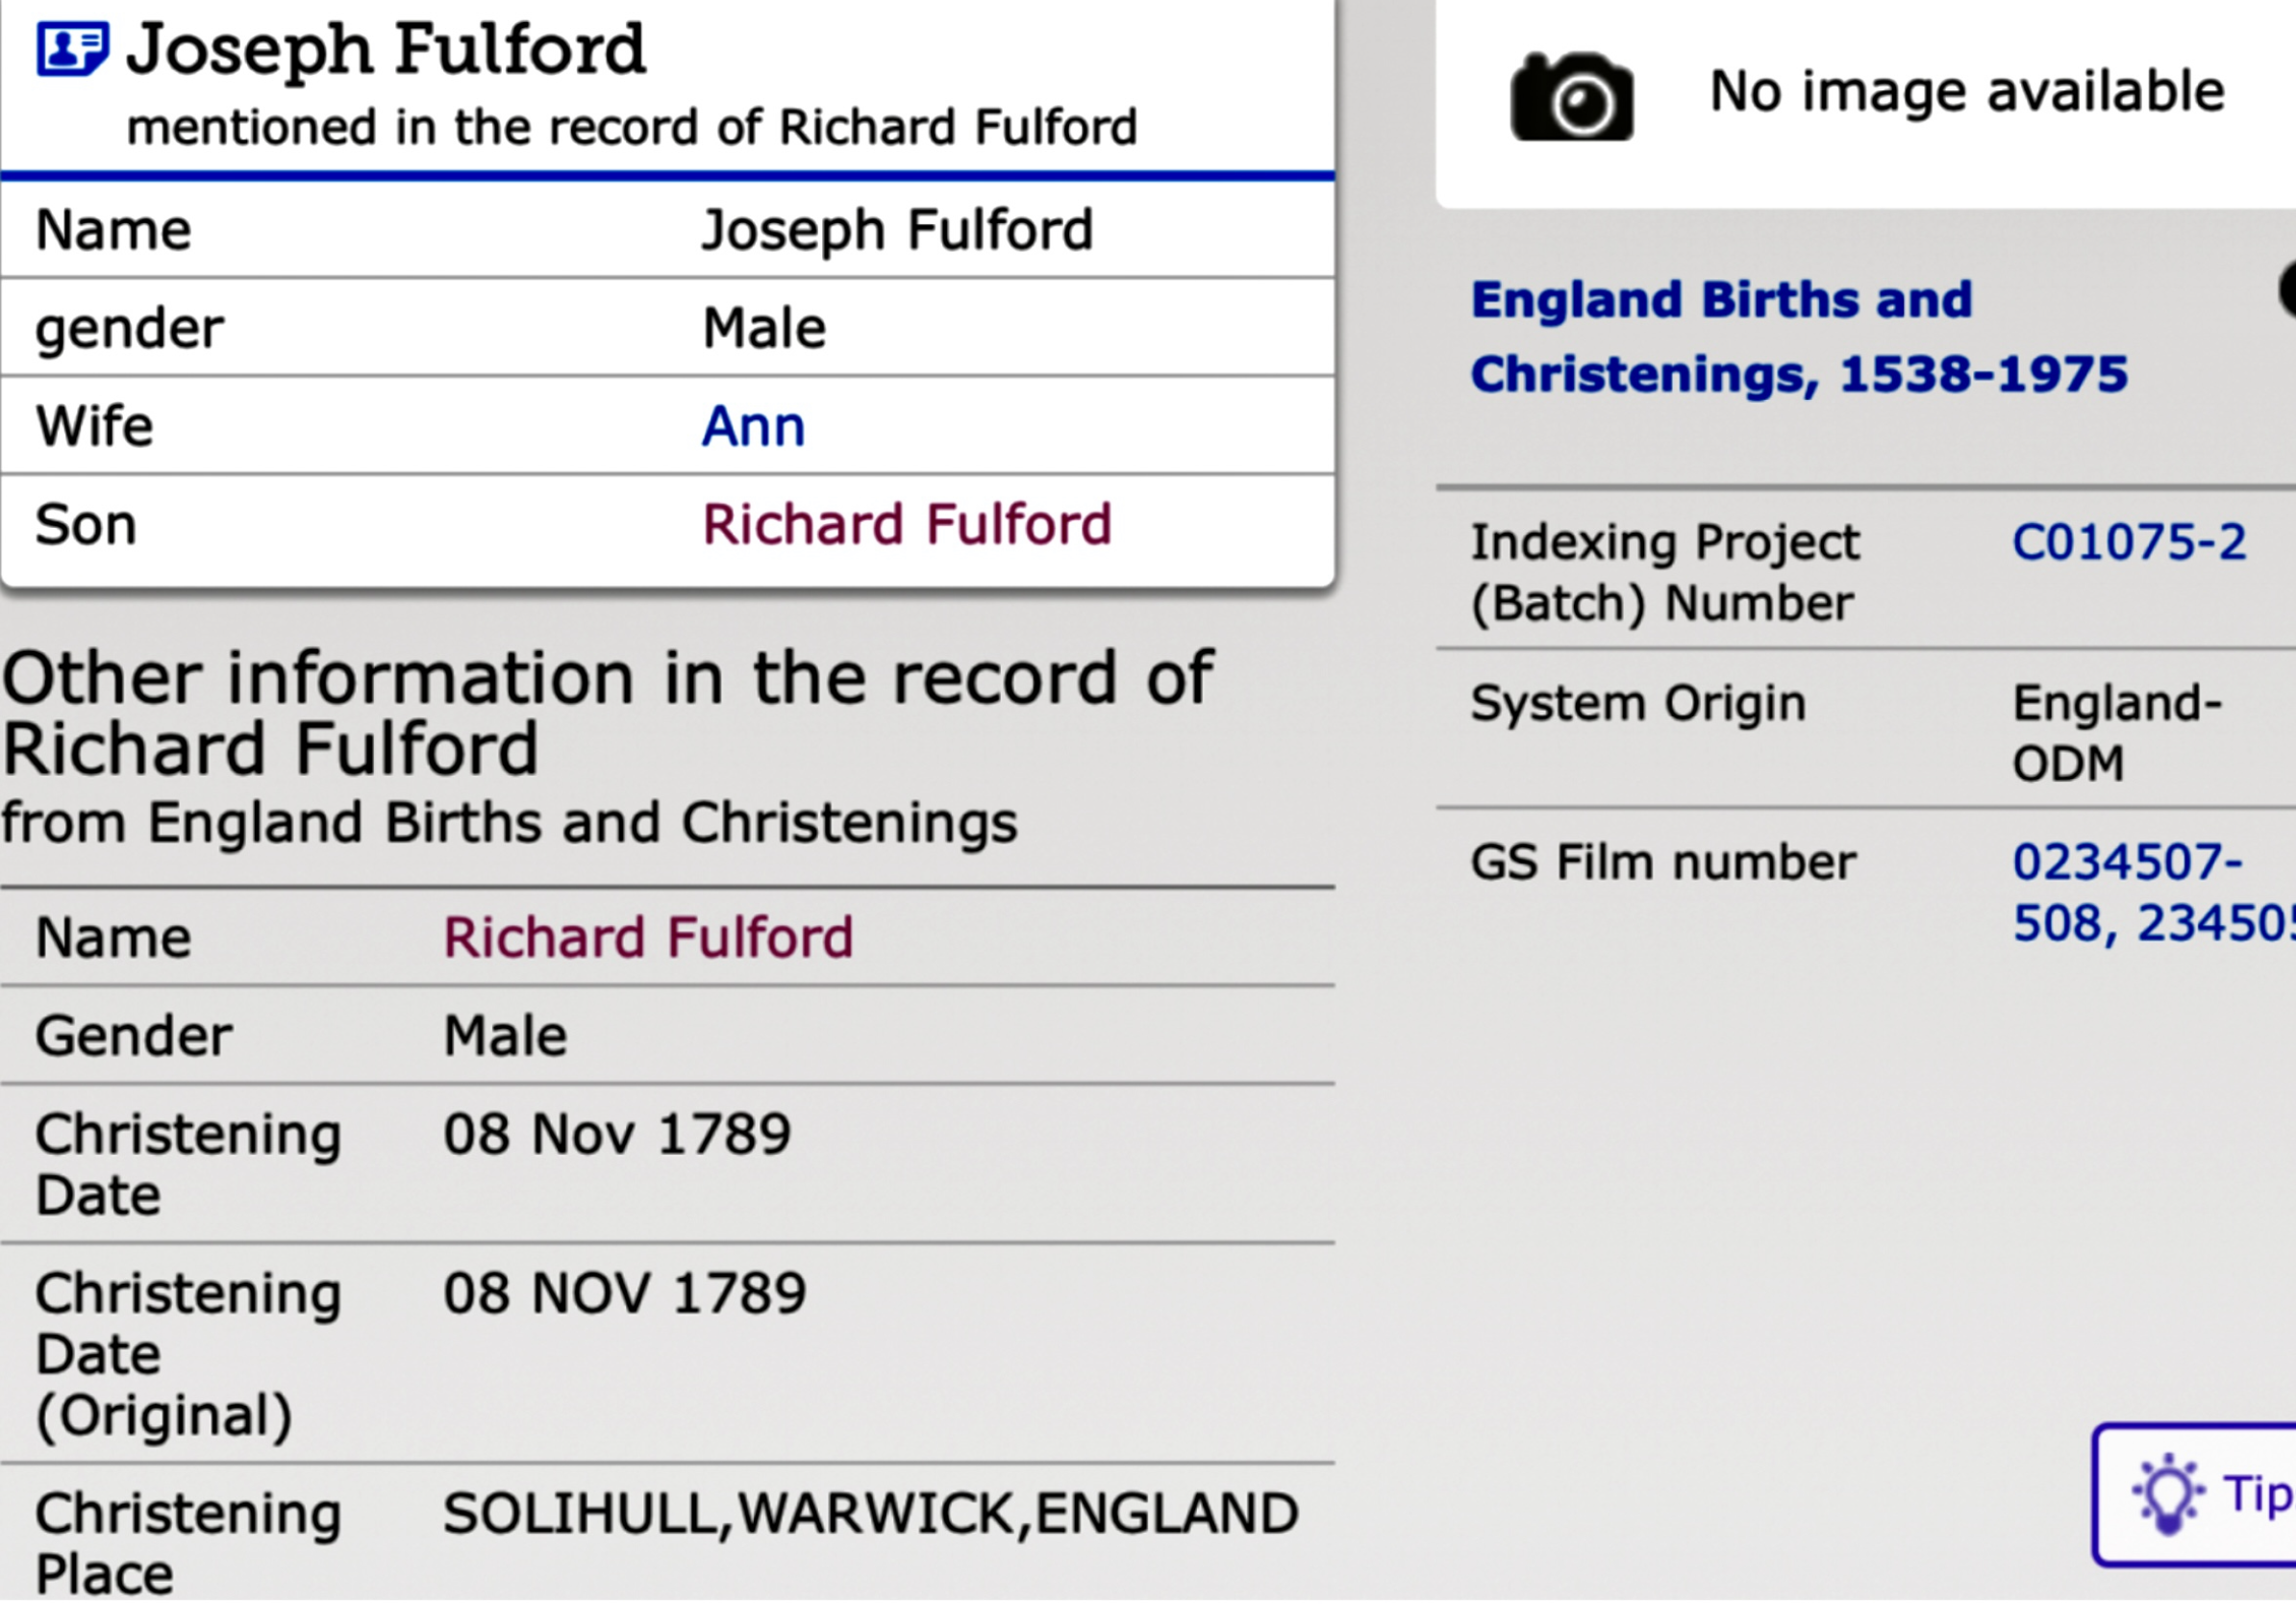This screenshot has height=1604, width=2296.
Task: Click the camera icon for image
Action: [1571, 97]
